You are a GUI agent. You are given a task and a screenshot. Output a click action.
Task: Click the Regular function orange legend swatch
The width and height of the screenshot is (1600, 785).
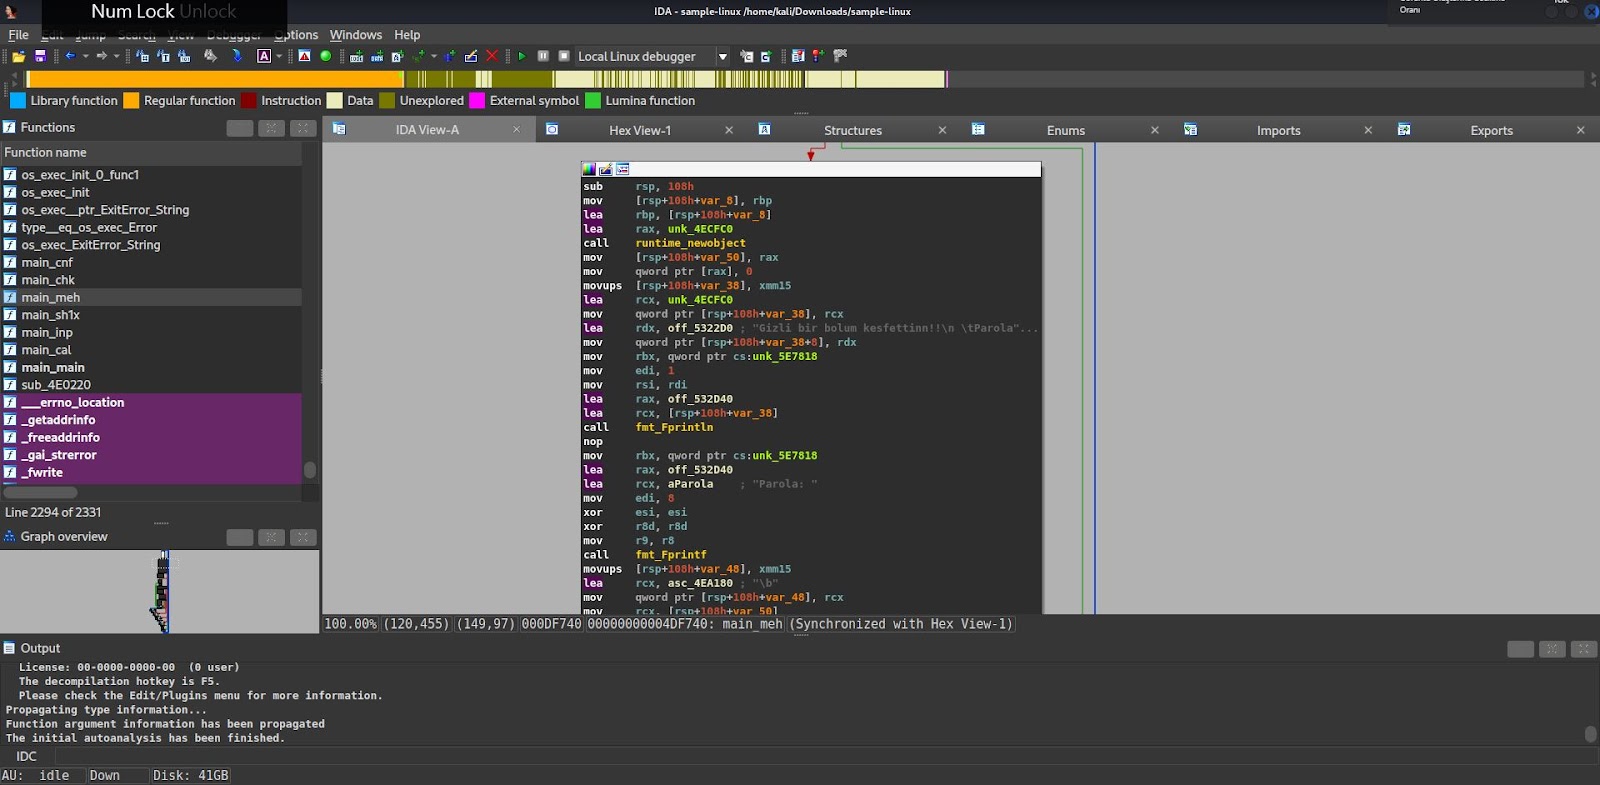click(131, 100)
